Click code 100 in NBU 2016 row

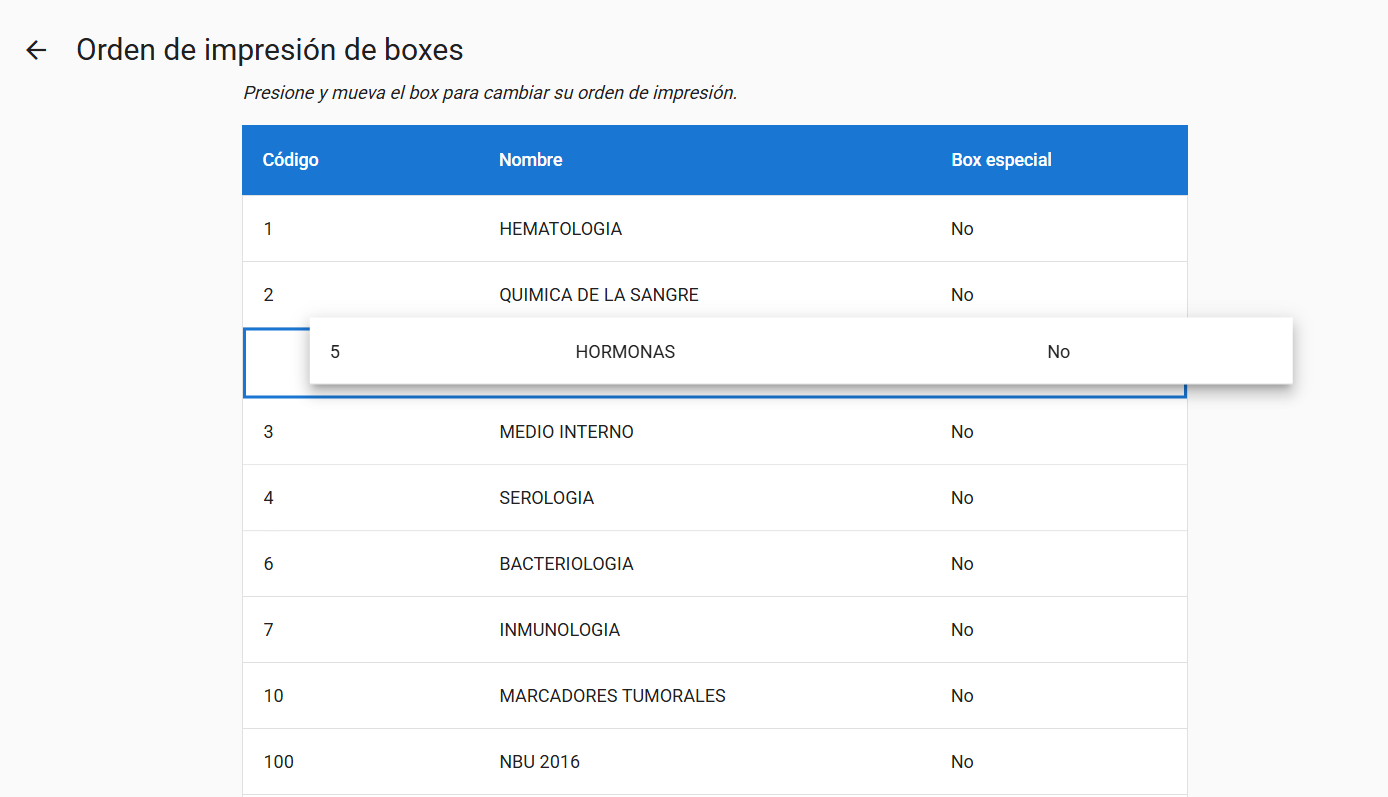(x=278, y=762)
